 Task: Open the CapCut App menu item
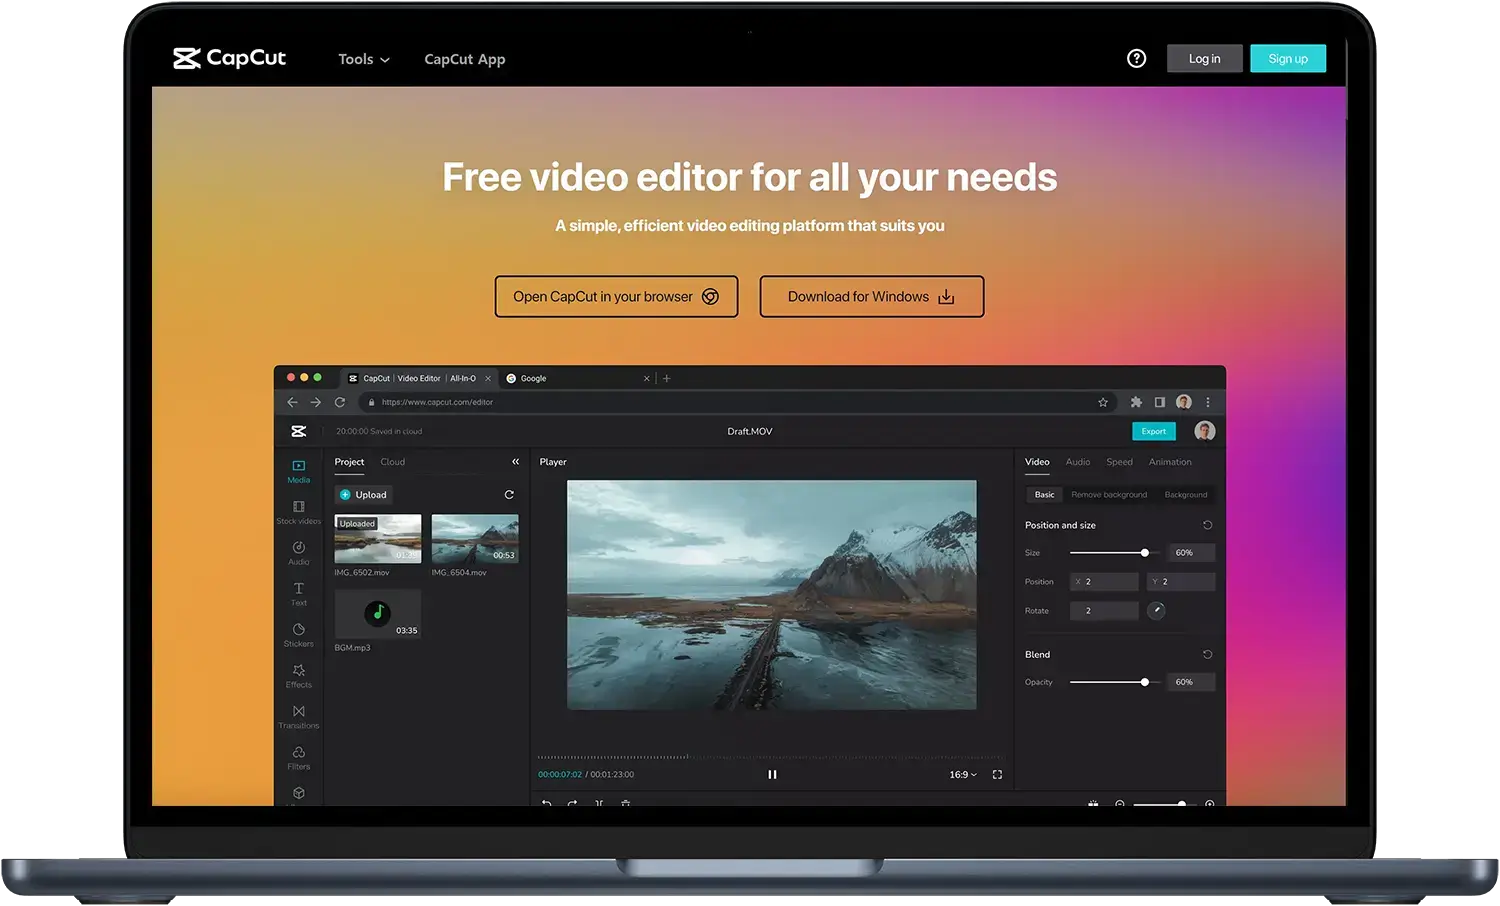(x=465, y=59)
